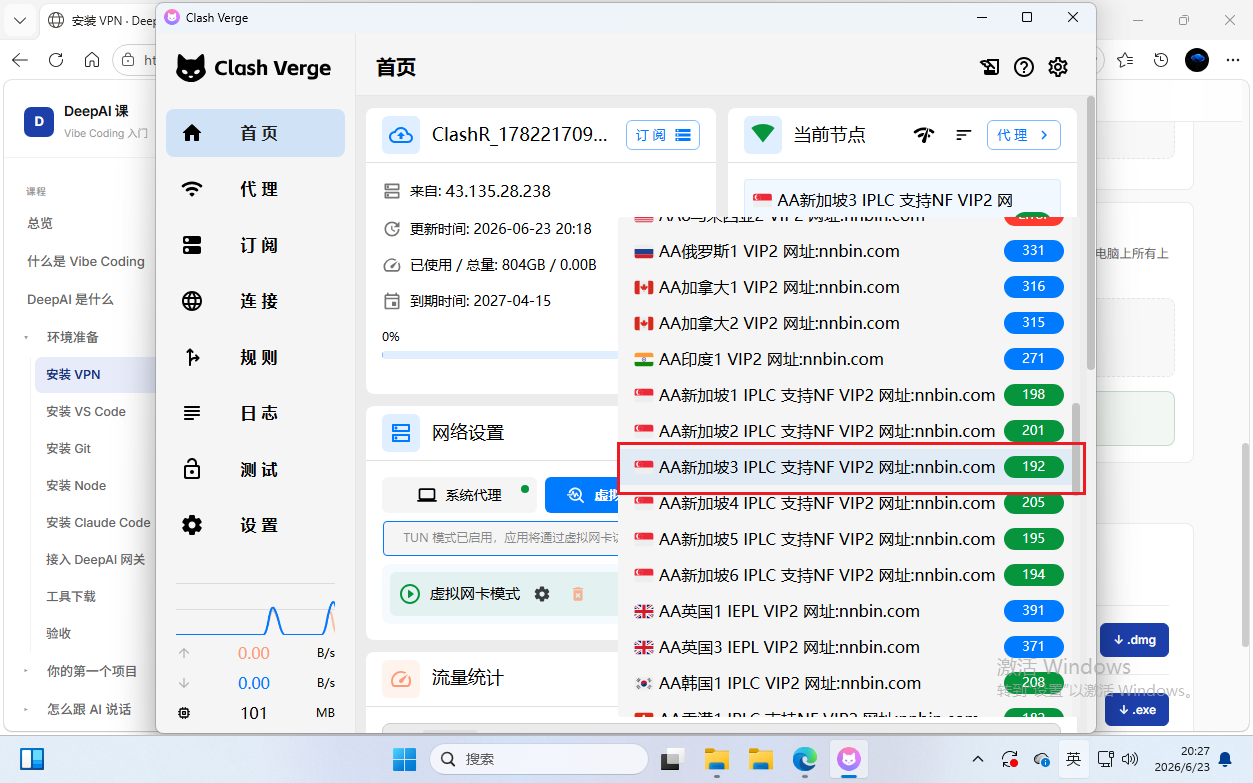Open 日志 page in sidebar
Viewport: 1253px width, 783px height.
(255, 413)
